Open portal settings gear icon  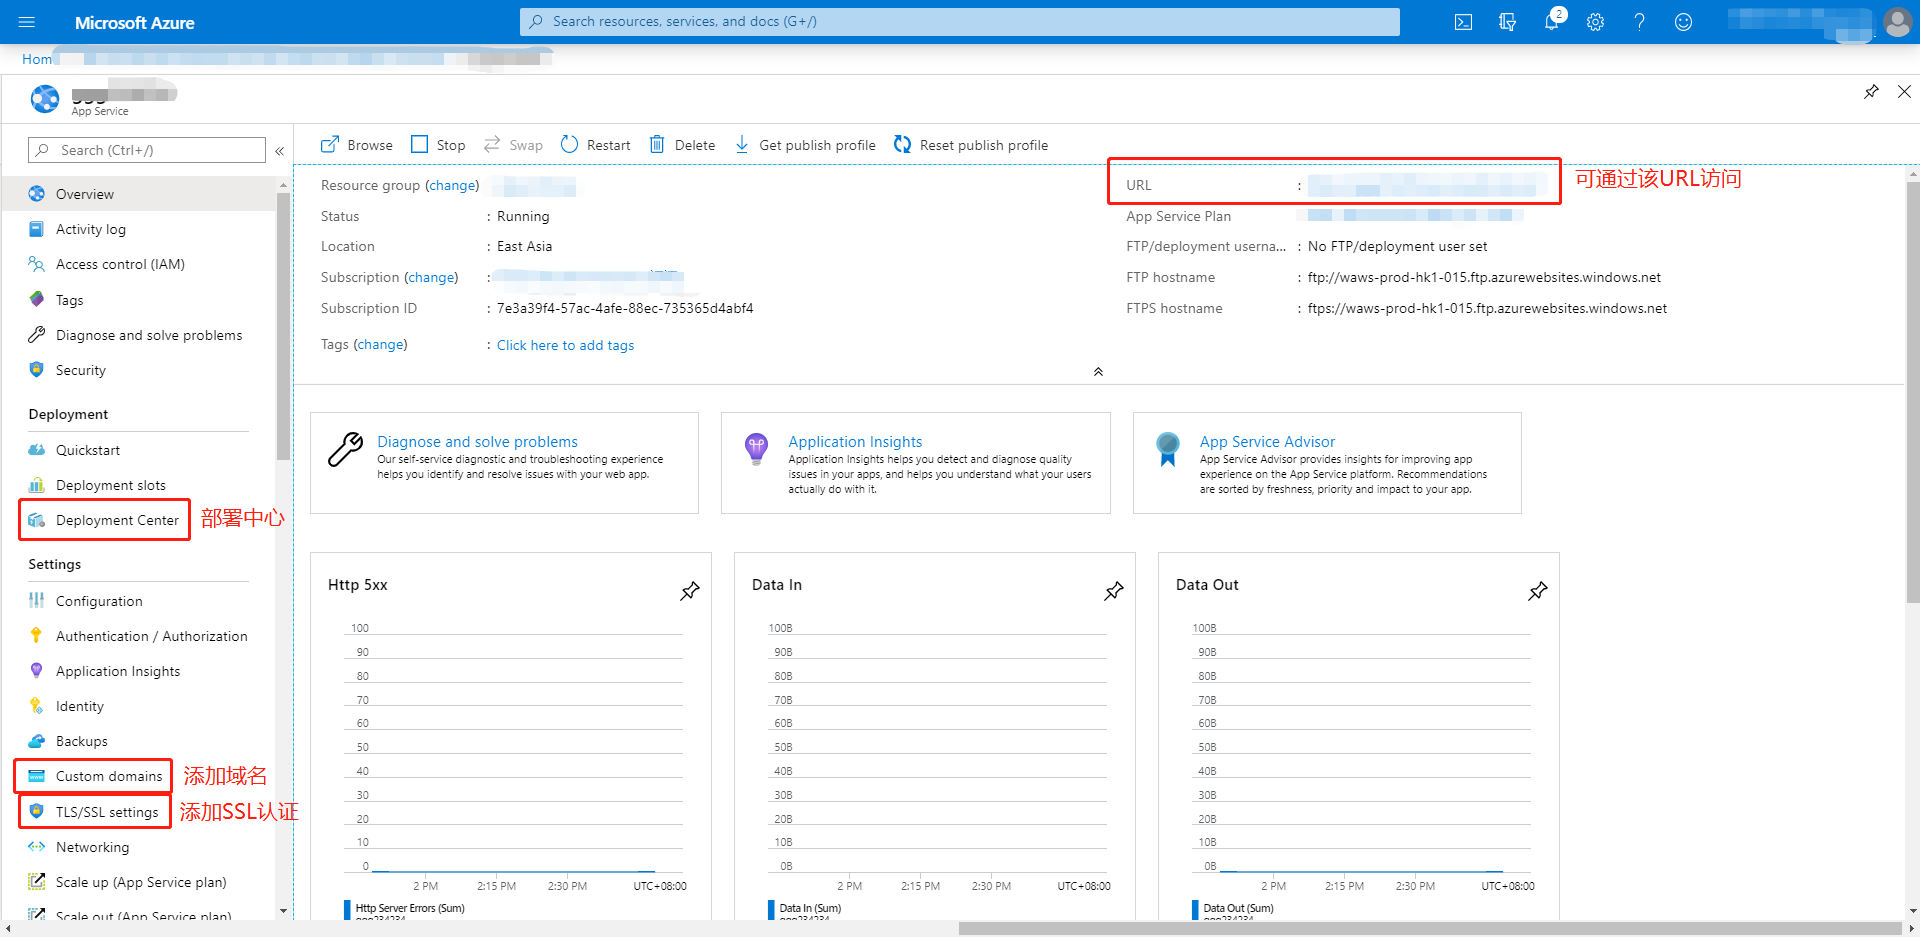click(x=1595, y=22)
